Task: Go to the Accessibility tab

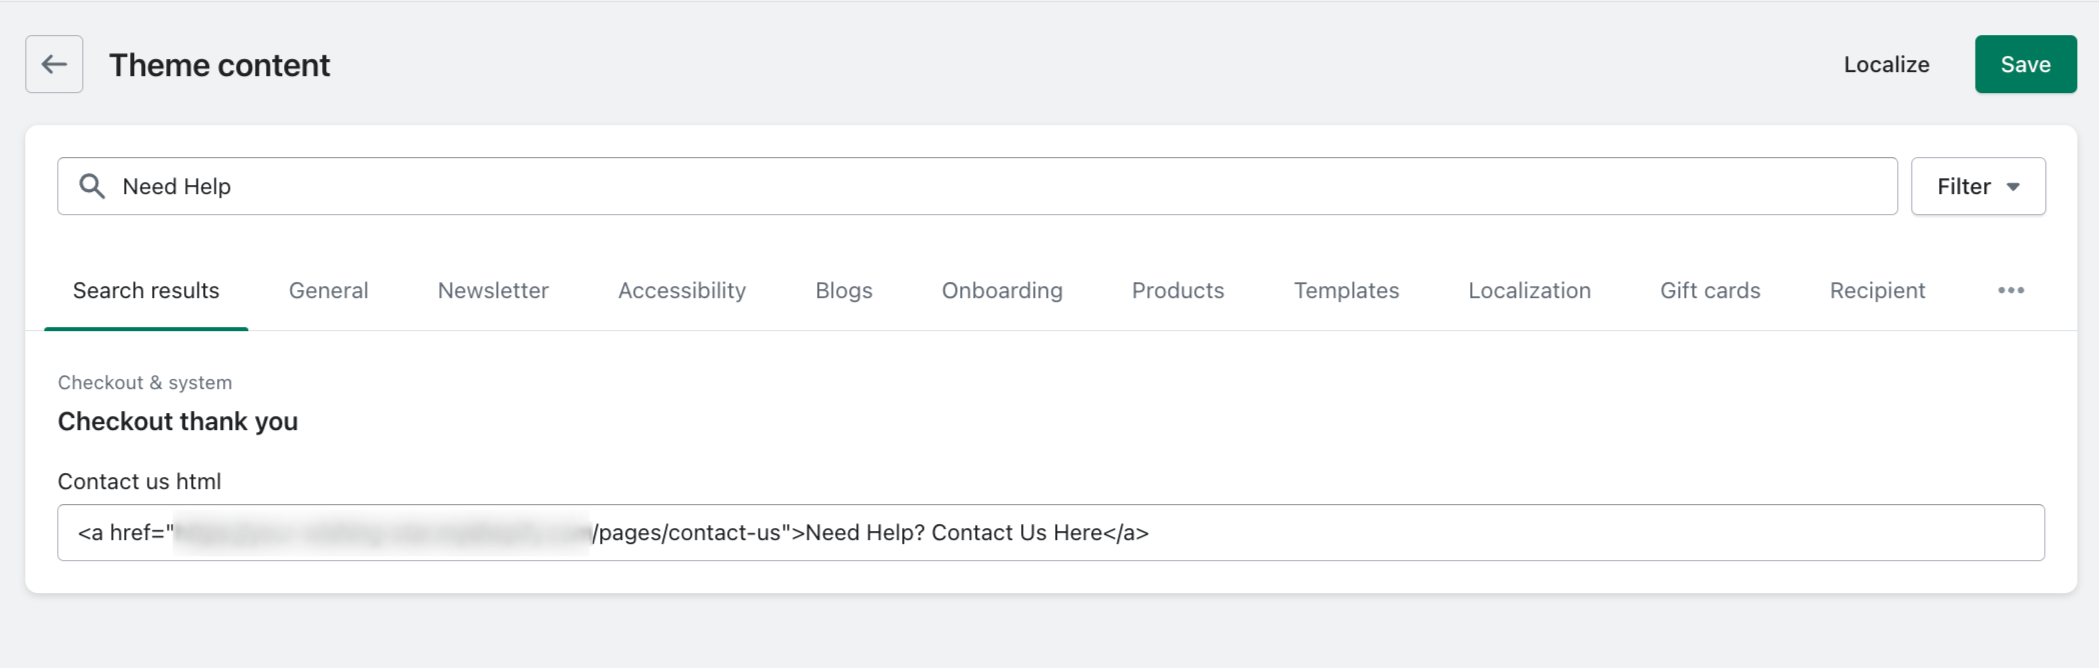Action: [x=682, y=291]
